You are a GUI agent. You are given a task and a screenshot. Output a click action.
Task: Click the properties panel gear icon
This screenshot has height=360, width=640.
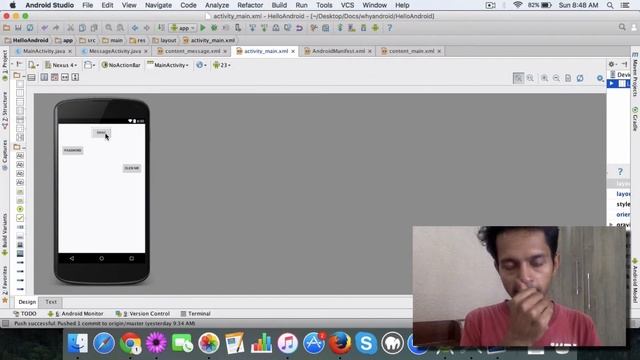[x=611, y=64]
